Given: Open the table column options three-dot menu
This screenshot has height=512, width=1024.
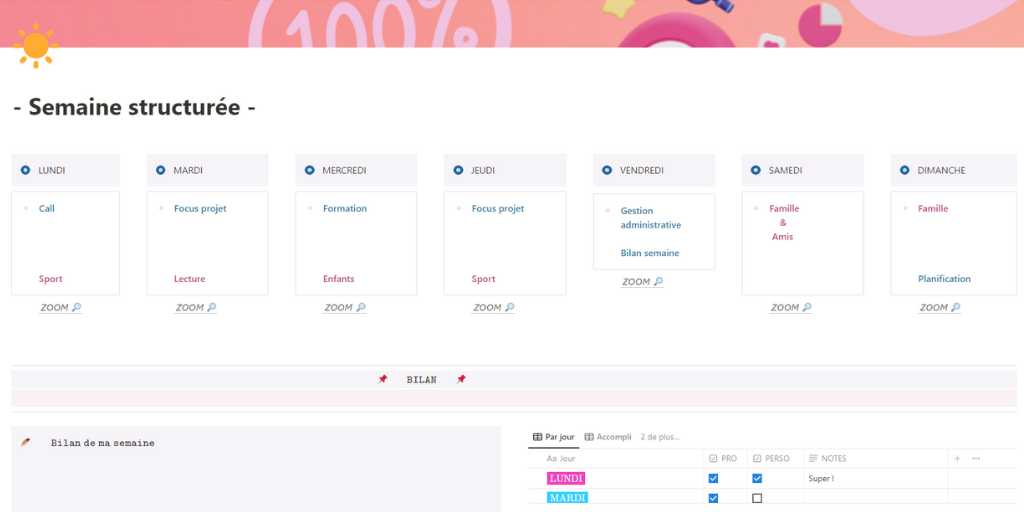Looking at the screenshot, I should [x=976, y=458].
